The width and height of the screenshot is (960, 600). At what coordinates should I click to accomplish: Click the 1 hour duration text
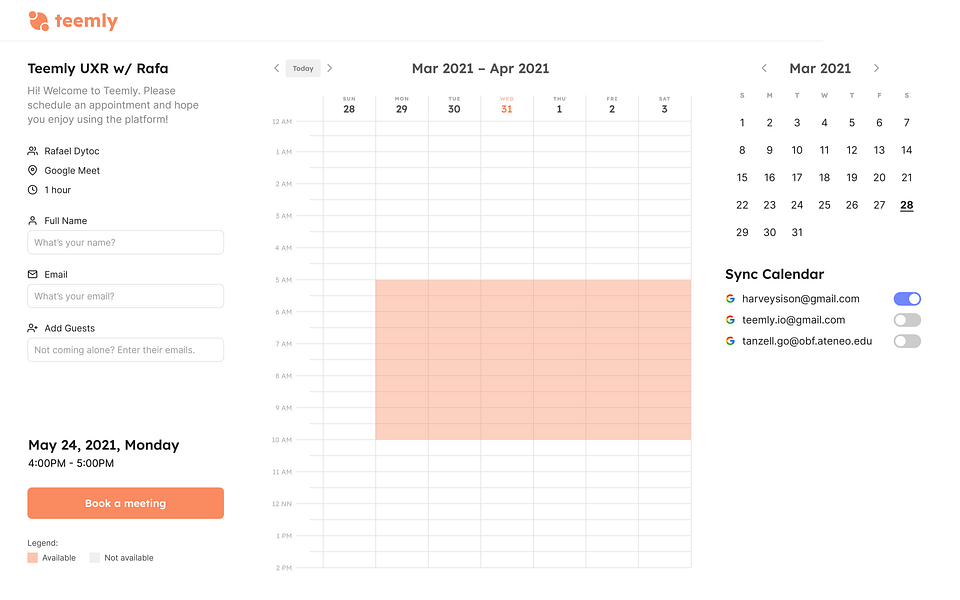(58, 190)
